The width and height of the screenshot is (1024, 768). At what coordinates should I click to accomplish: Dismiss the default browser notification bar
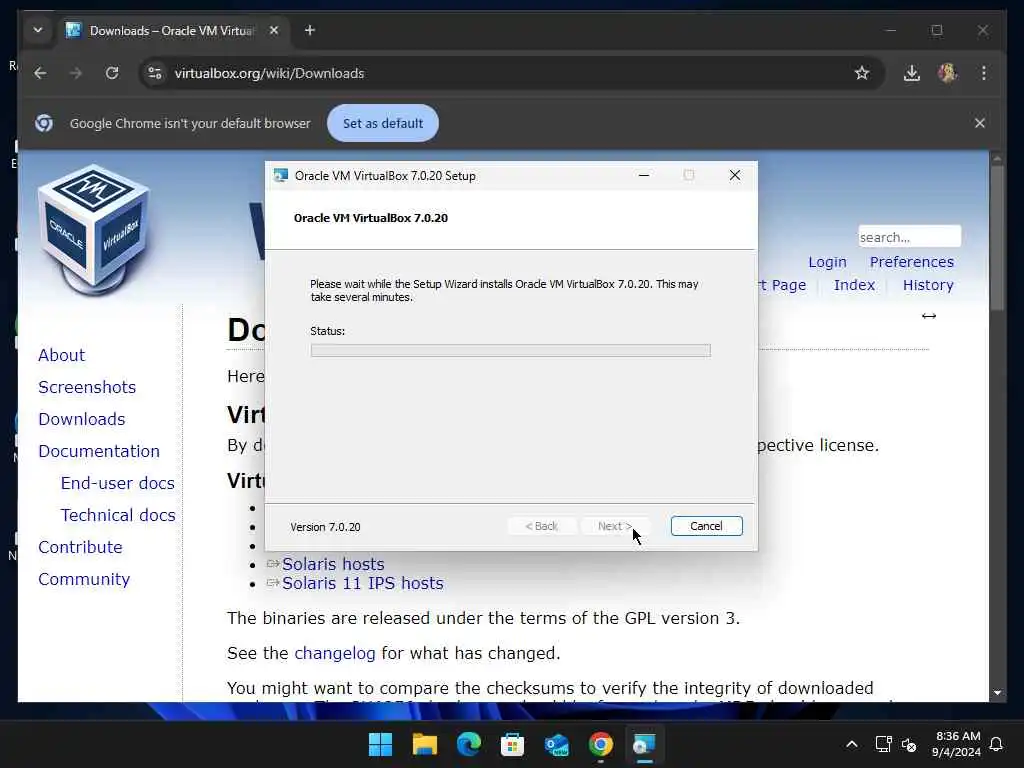(x=980, y=123)
